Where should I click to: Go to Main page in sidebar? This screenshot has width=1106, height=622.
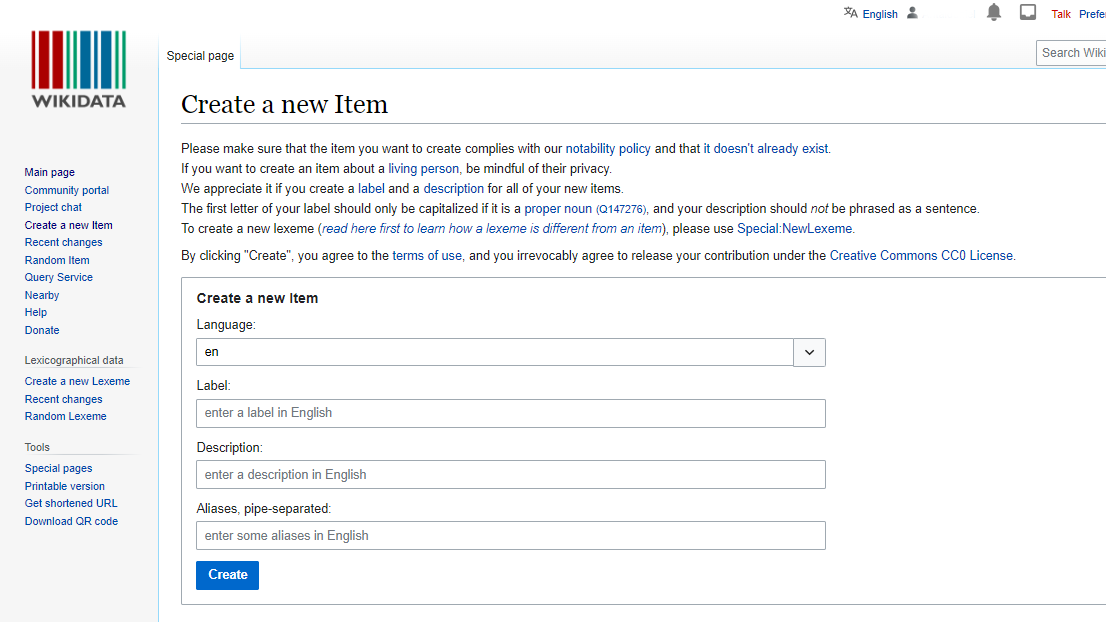(x=50, y=173)
